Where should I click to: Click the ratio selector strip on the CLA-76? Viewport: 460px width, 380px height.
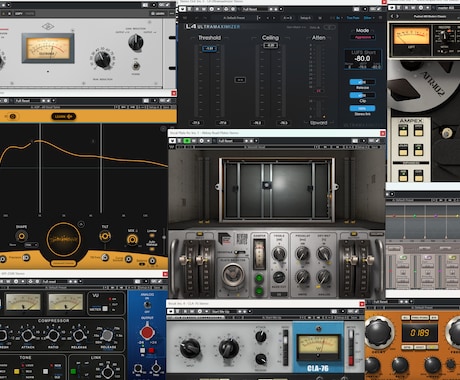(x=285, y=347)
